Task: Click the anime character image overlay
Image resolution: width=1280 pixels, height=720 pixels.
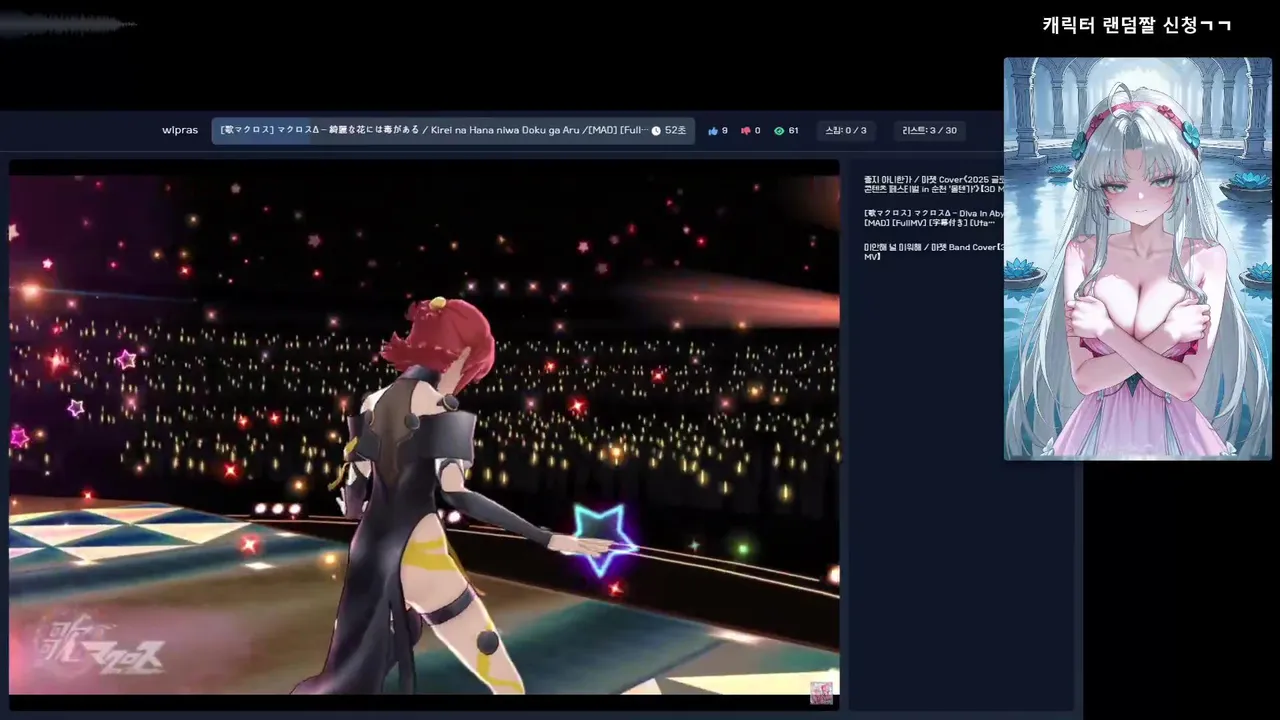Action: click(x=1138, y=259)
